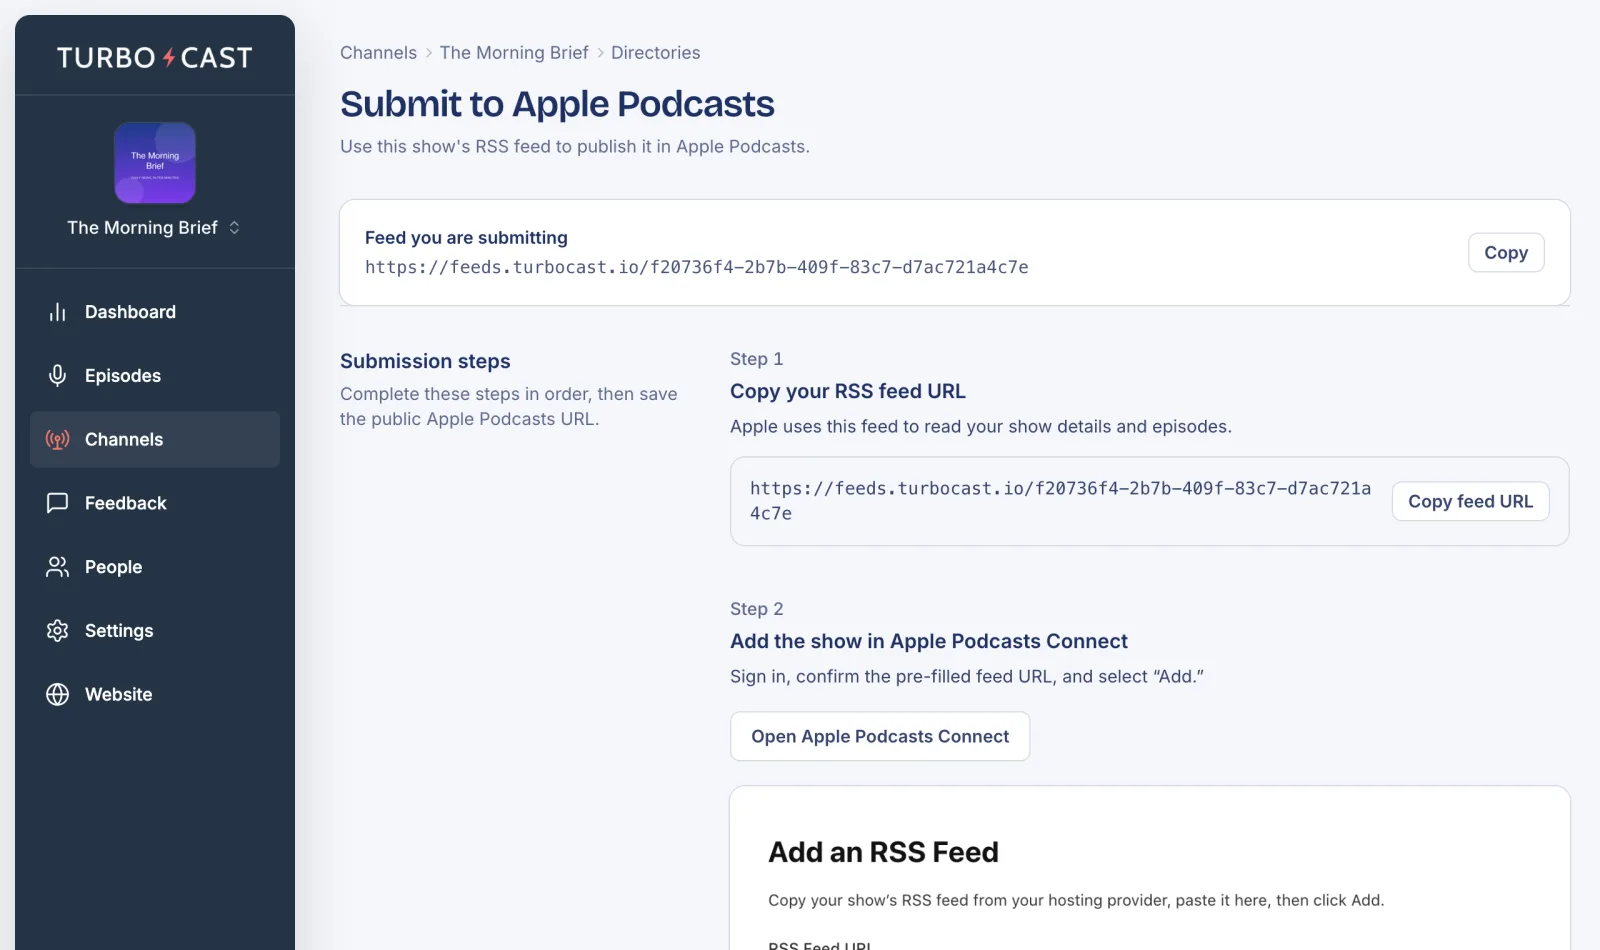Click Channels breadcrumb link
The width and height of the screenshot is (1600, 950).
click(x=378, y=53)
